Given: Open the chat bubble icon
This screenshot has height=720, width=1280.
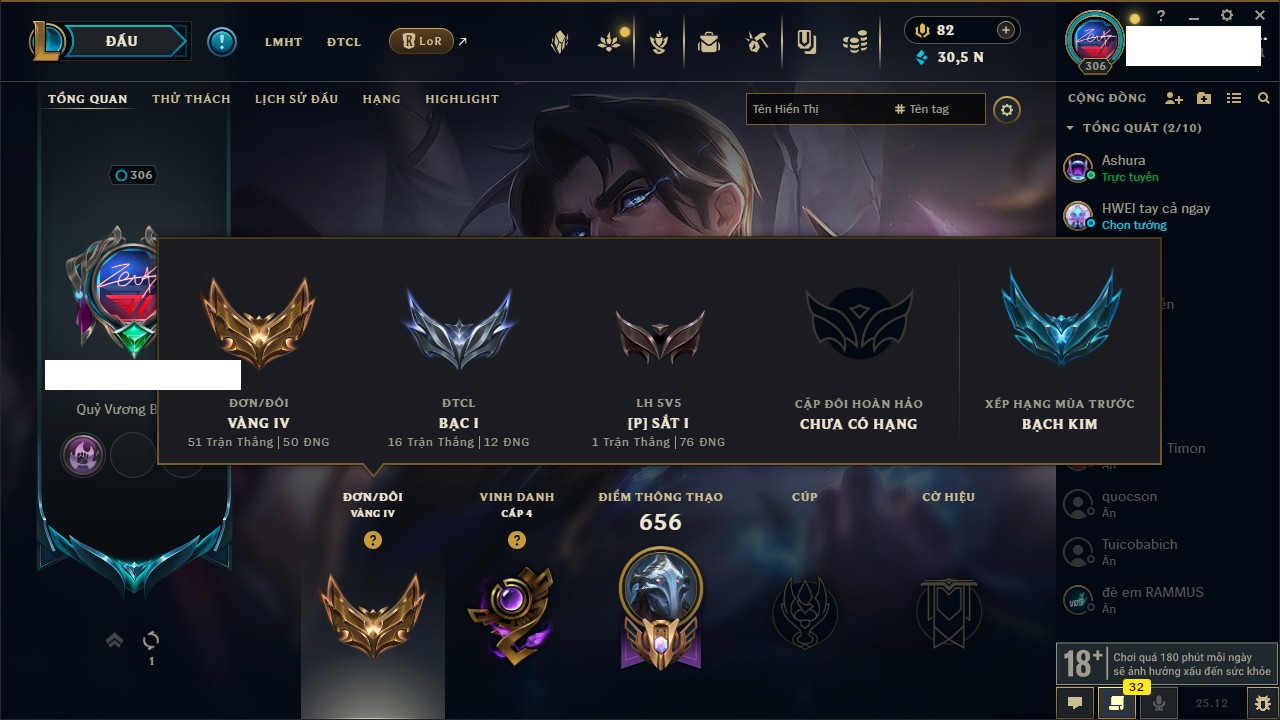Looking at the screenshot, I should pos(1075,703).
